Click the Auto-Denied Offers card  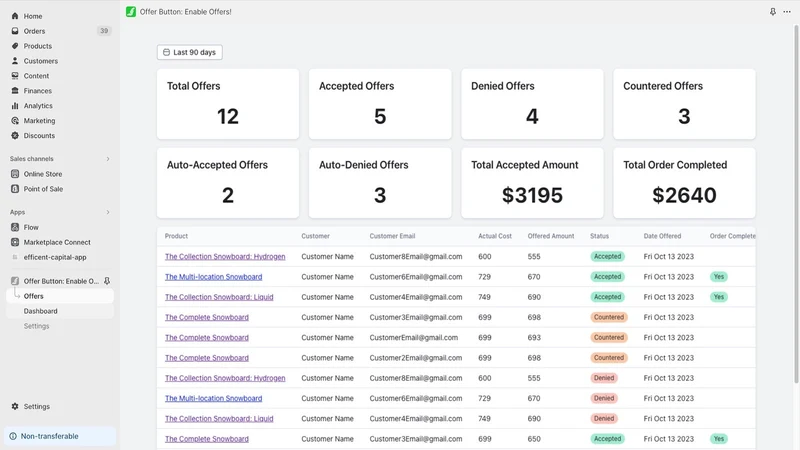click(x=380, y=183)
